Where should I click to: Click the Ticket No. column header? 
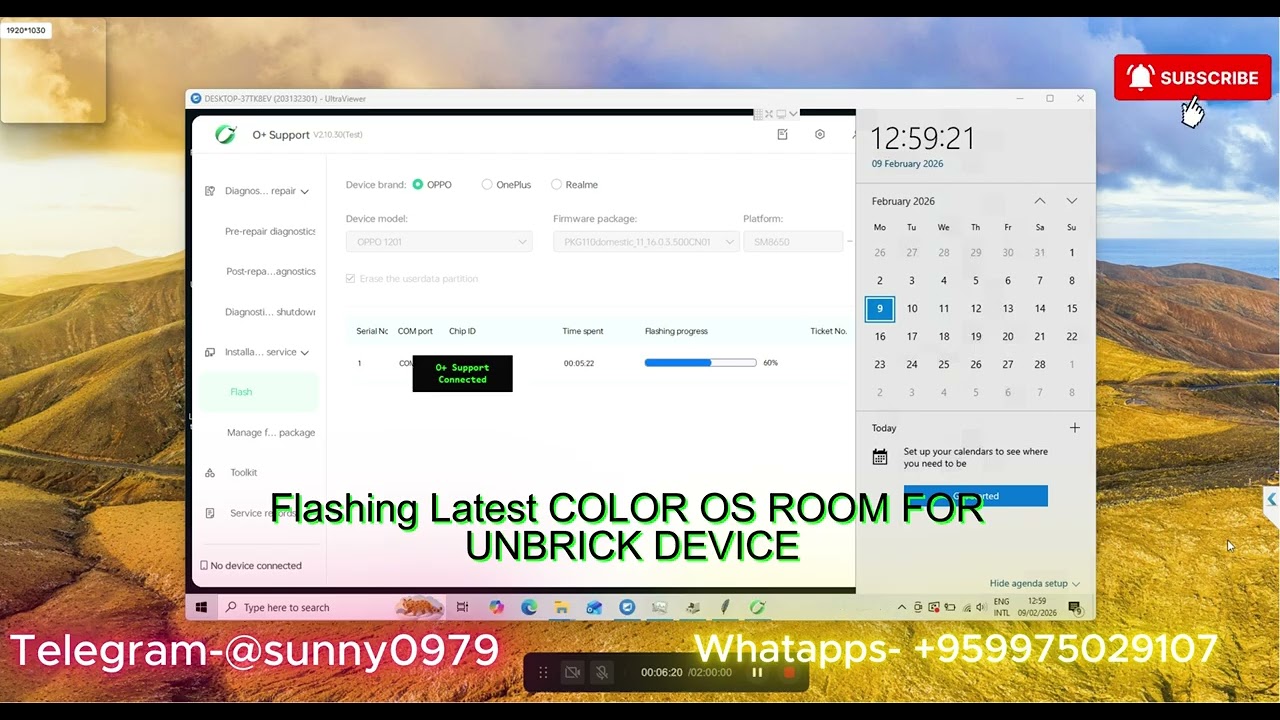(829, 331)
